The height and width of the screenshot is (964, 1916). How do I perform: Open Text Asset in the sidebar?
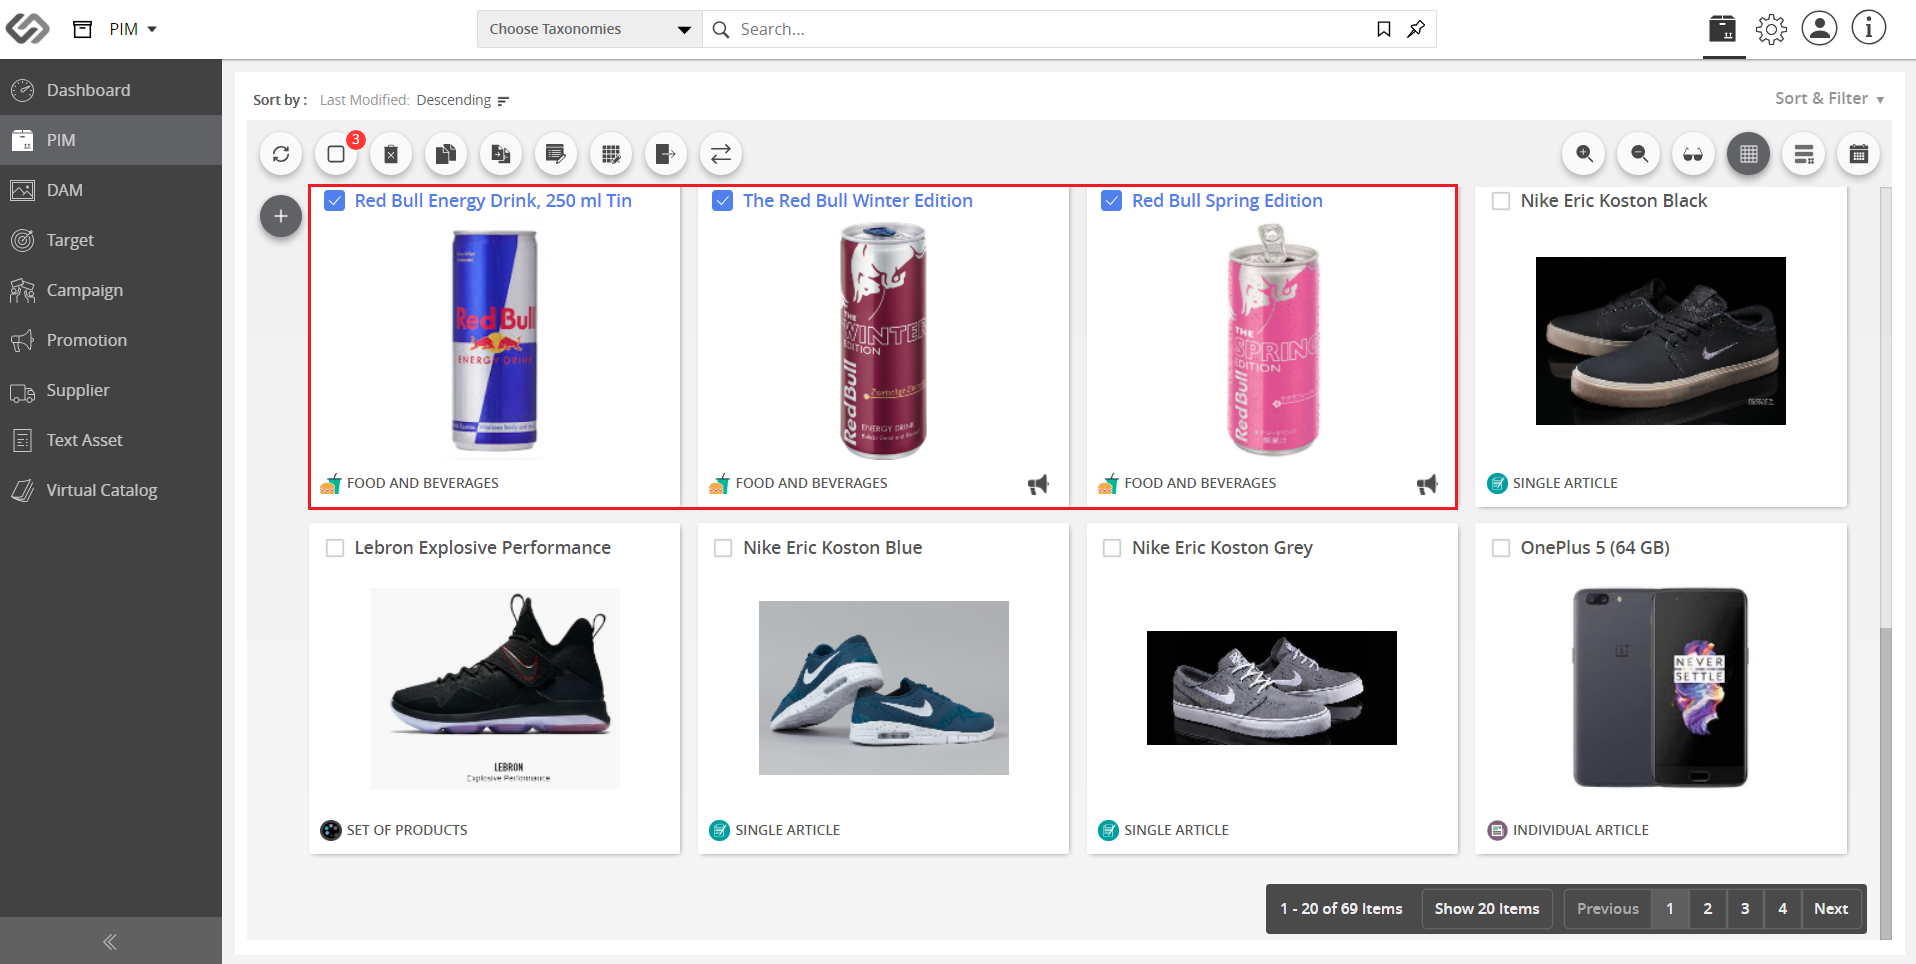tap(111, 440)
